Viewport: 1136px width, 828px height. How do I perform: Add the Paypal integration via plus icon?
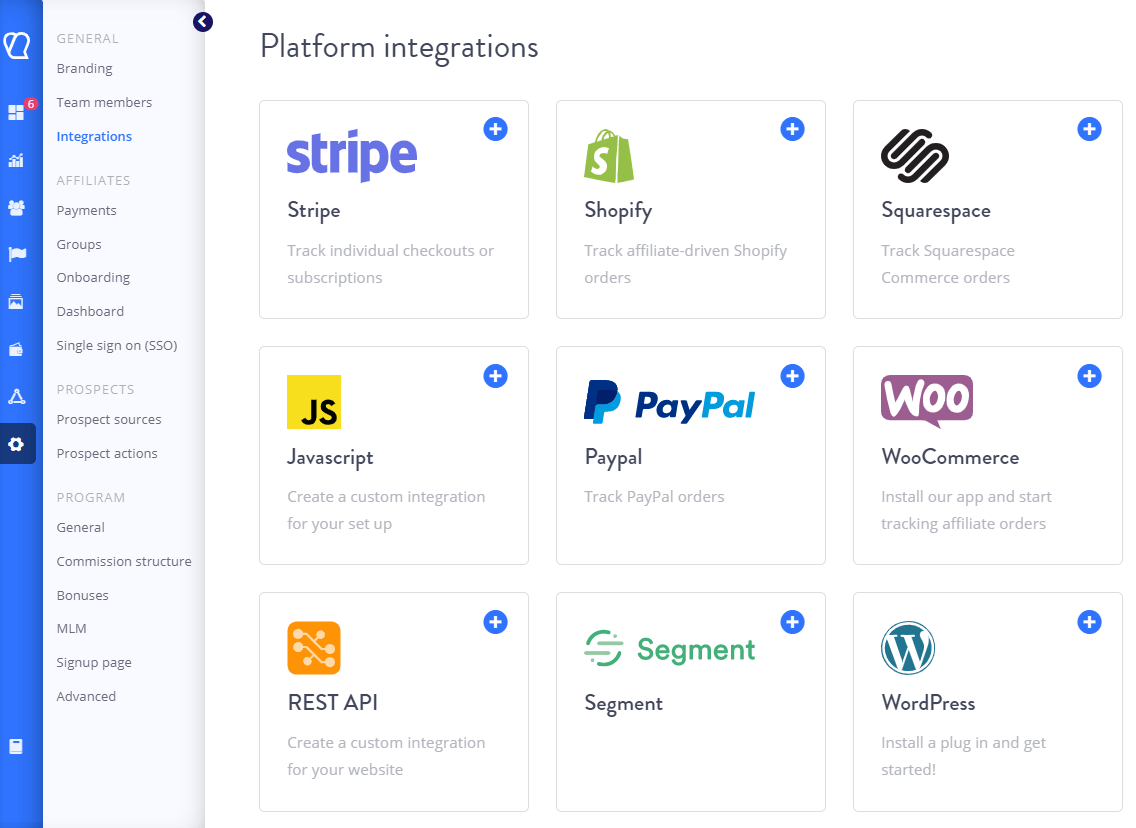point(793,376)
